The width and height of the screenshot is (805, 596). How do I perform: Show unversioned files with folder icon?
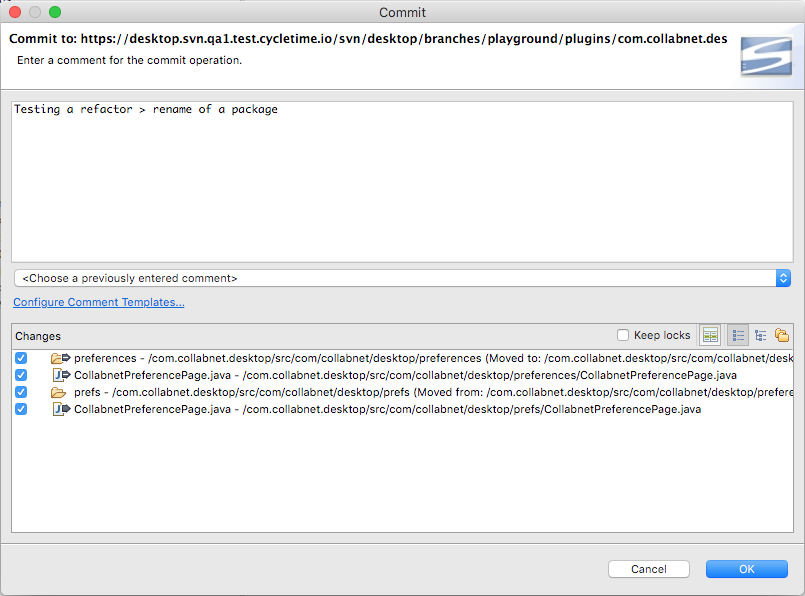[782, 333]
